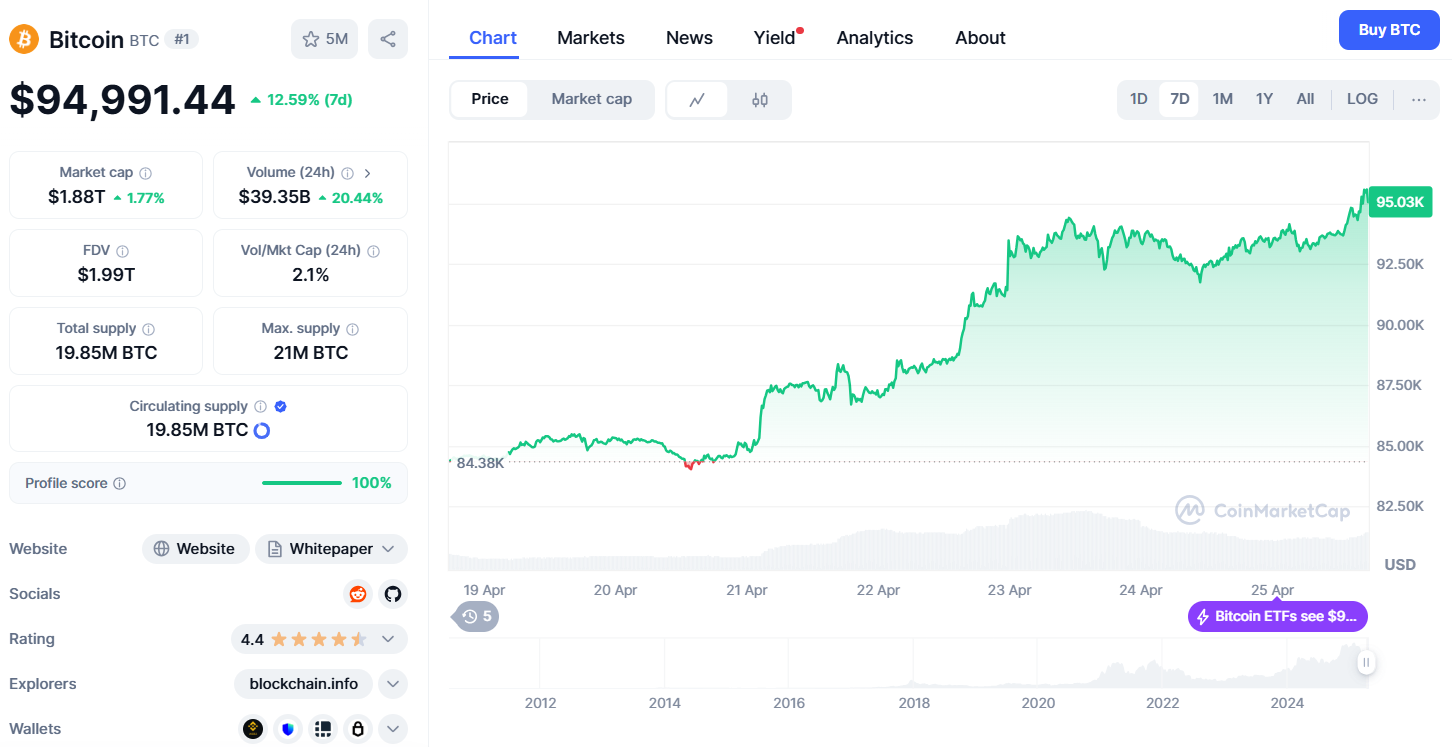This screenshot has width=1452, height=747.
Task: Open the Markets tab
Action: pyautogui.click(x=591, y=38)
